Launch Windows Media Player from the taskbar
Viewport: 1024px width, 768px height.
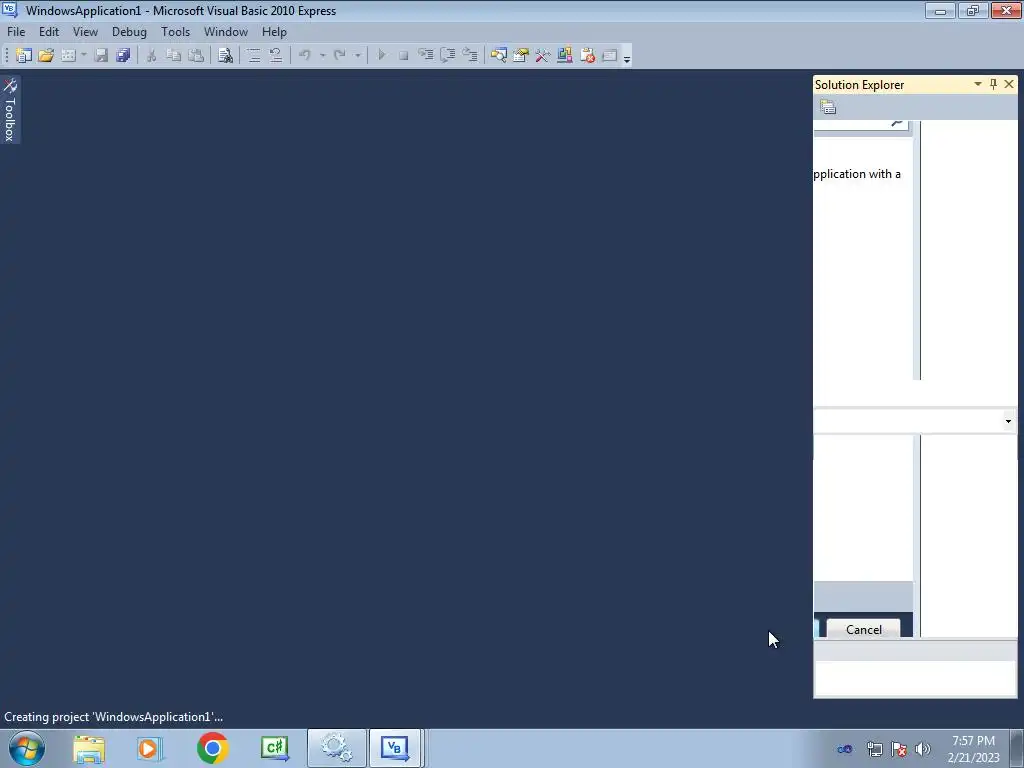tap(149, 748)
